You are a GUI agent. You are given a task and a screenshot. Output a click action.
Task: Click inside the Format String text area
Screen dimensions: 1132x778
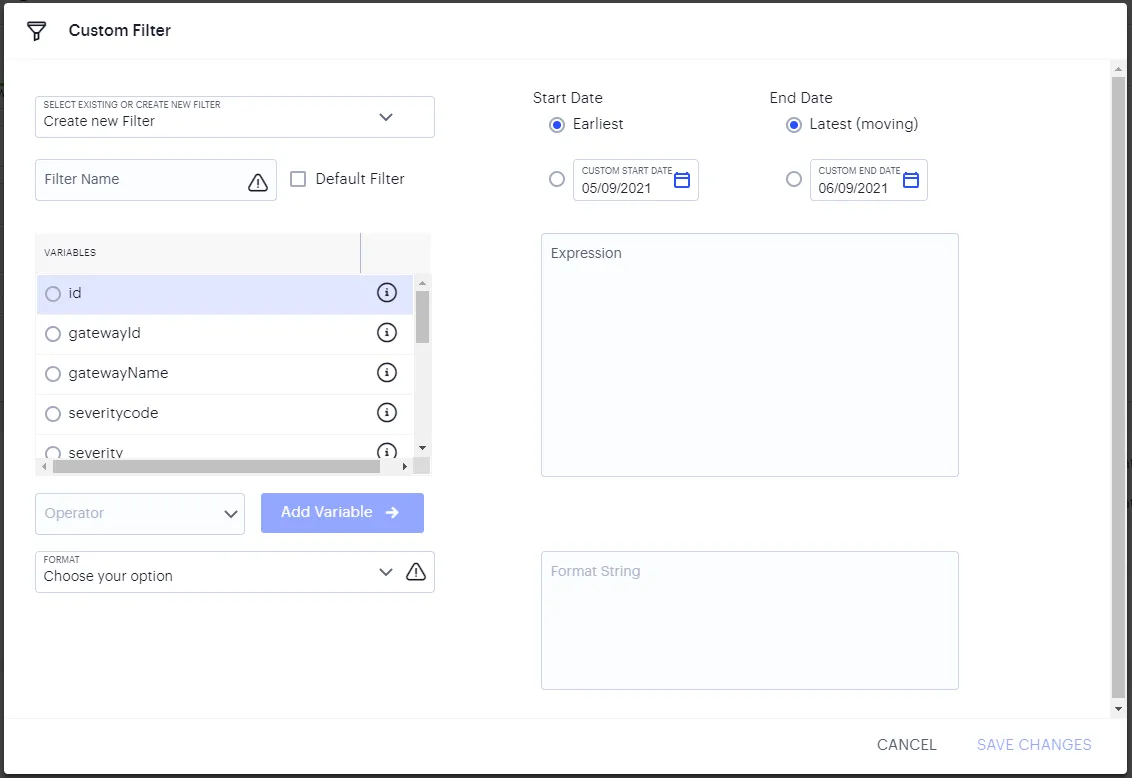click(x=749, y=621)
